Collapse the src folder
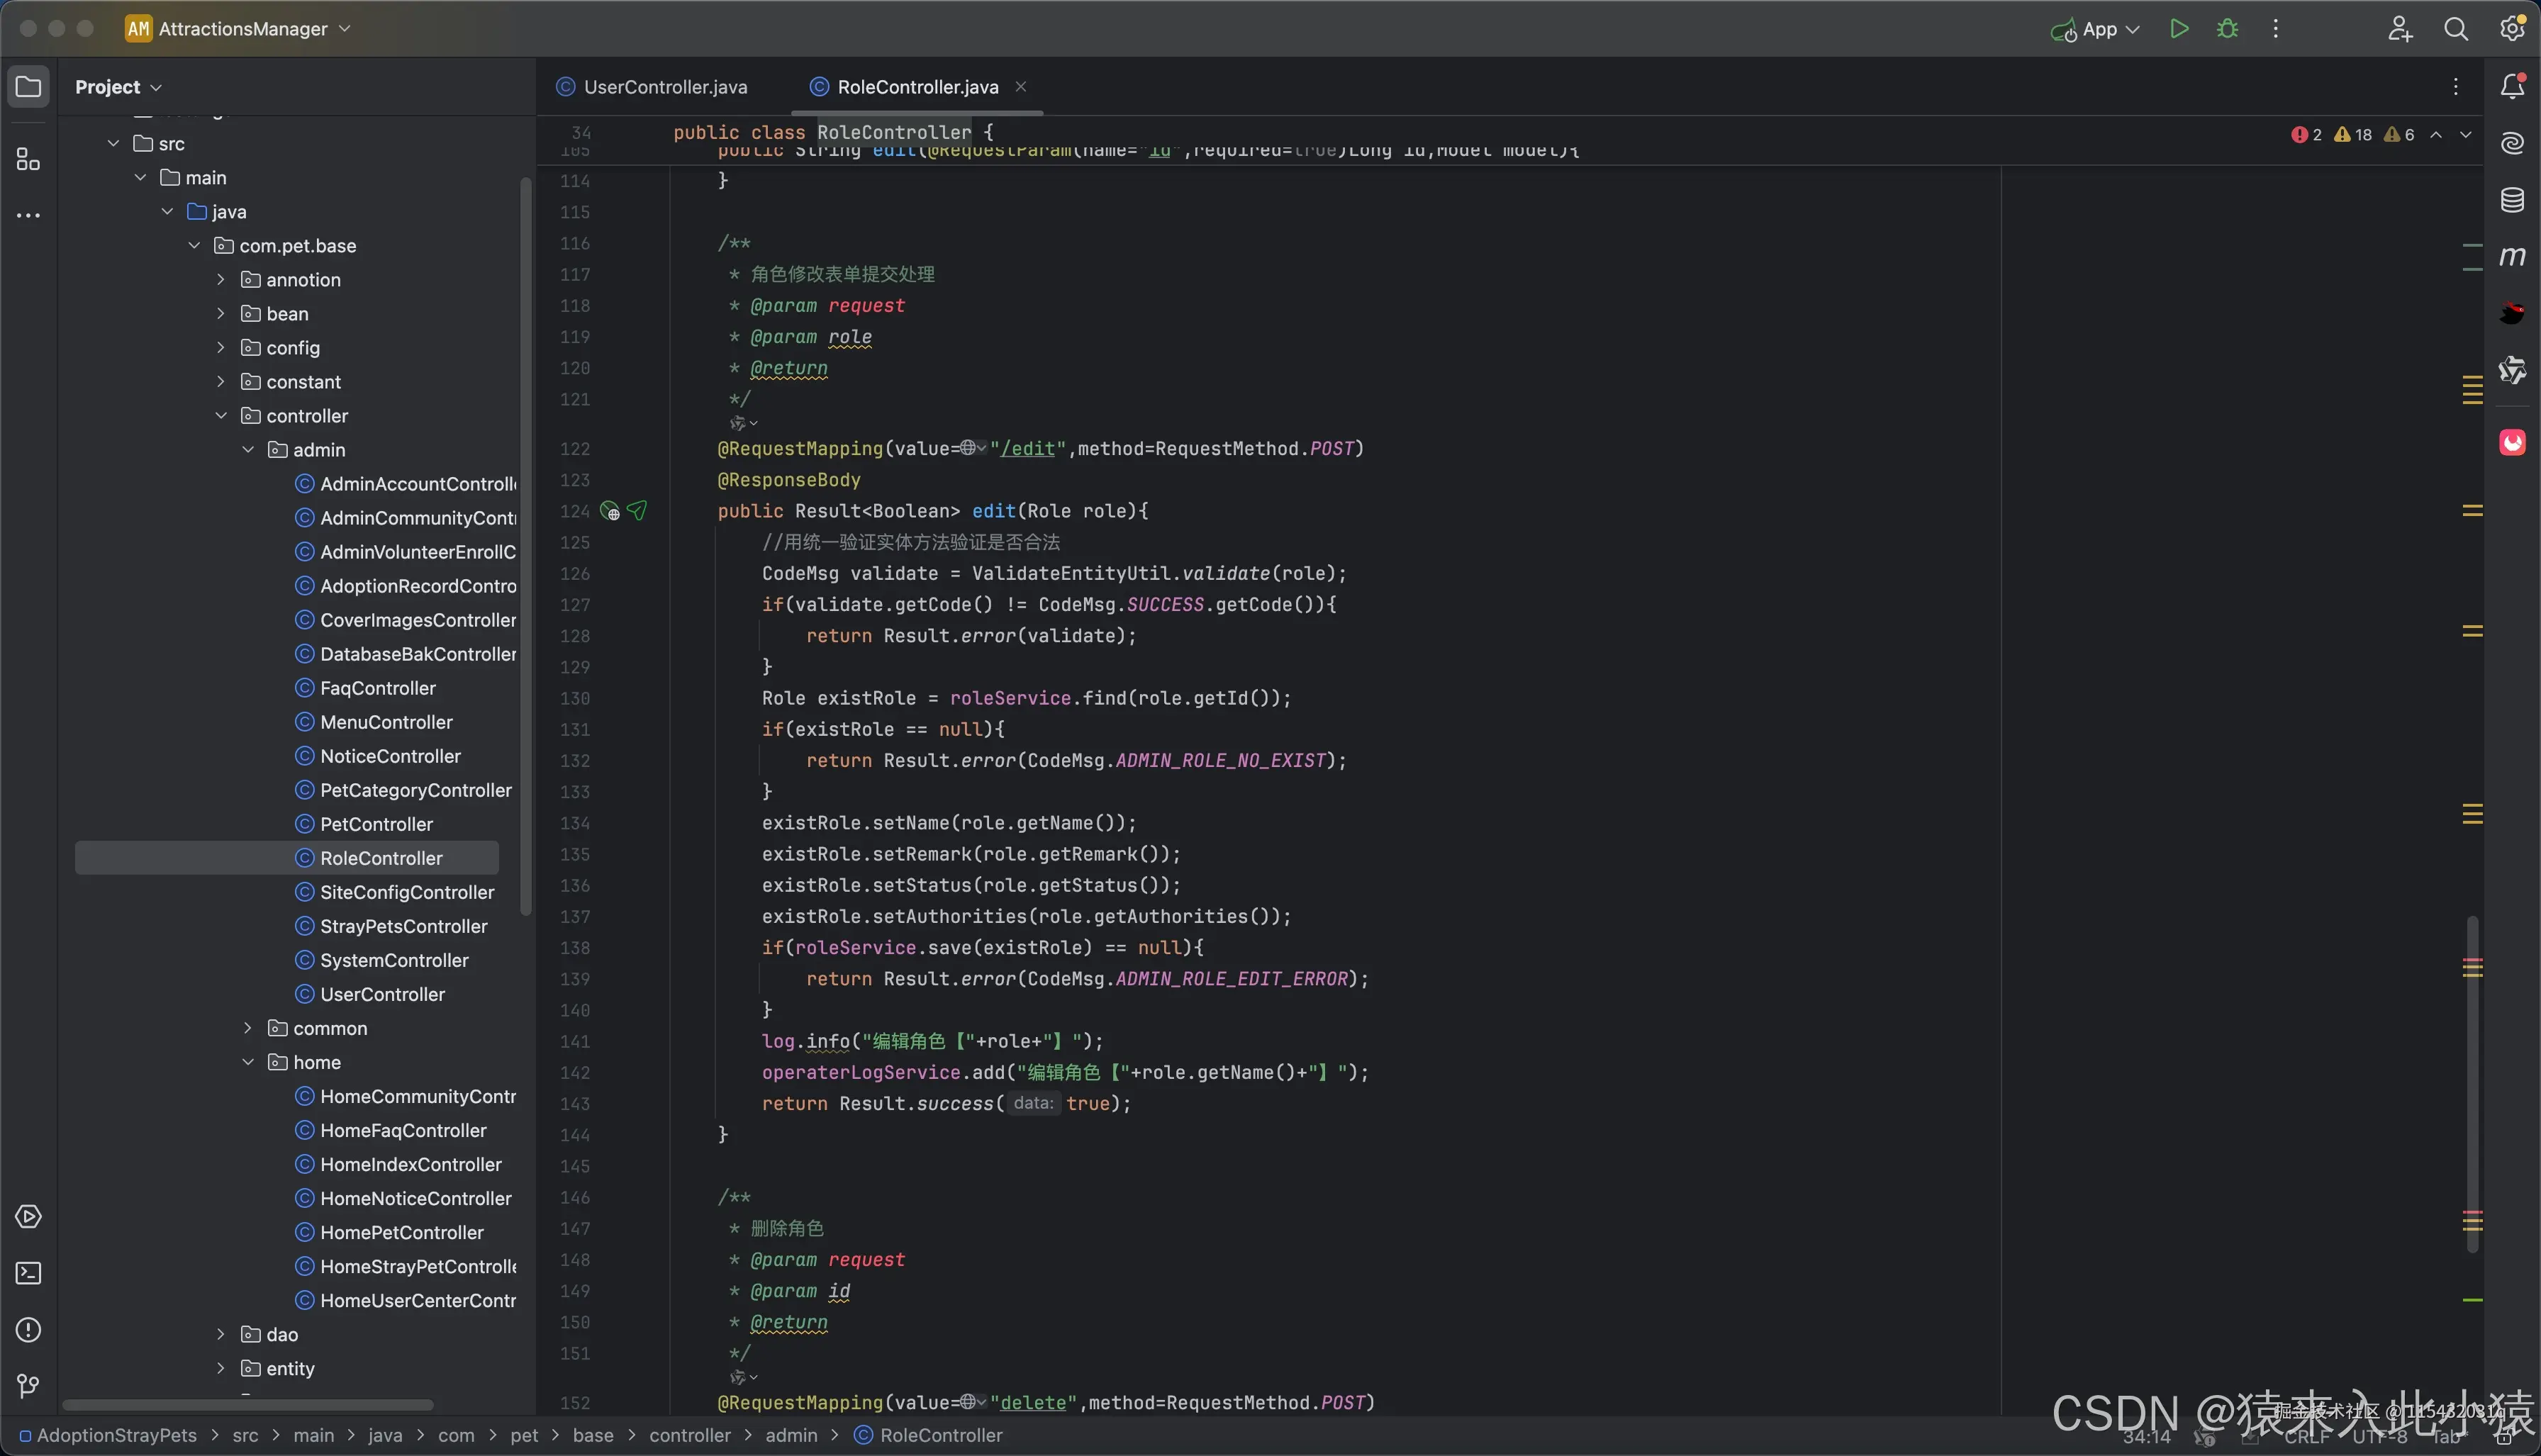This screenshot has height=1456, width=2541. click(x=113, y=144)
